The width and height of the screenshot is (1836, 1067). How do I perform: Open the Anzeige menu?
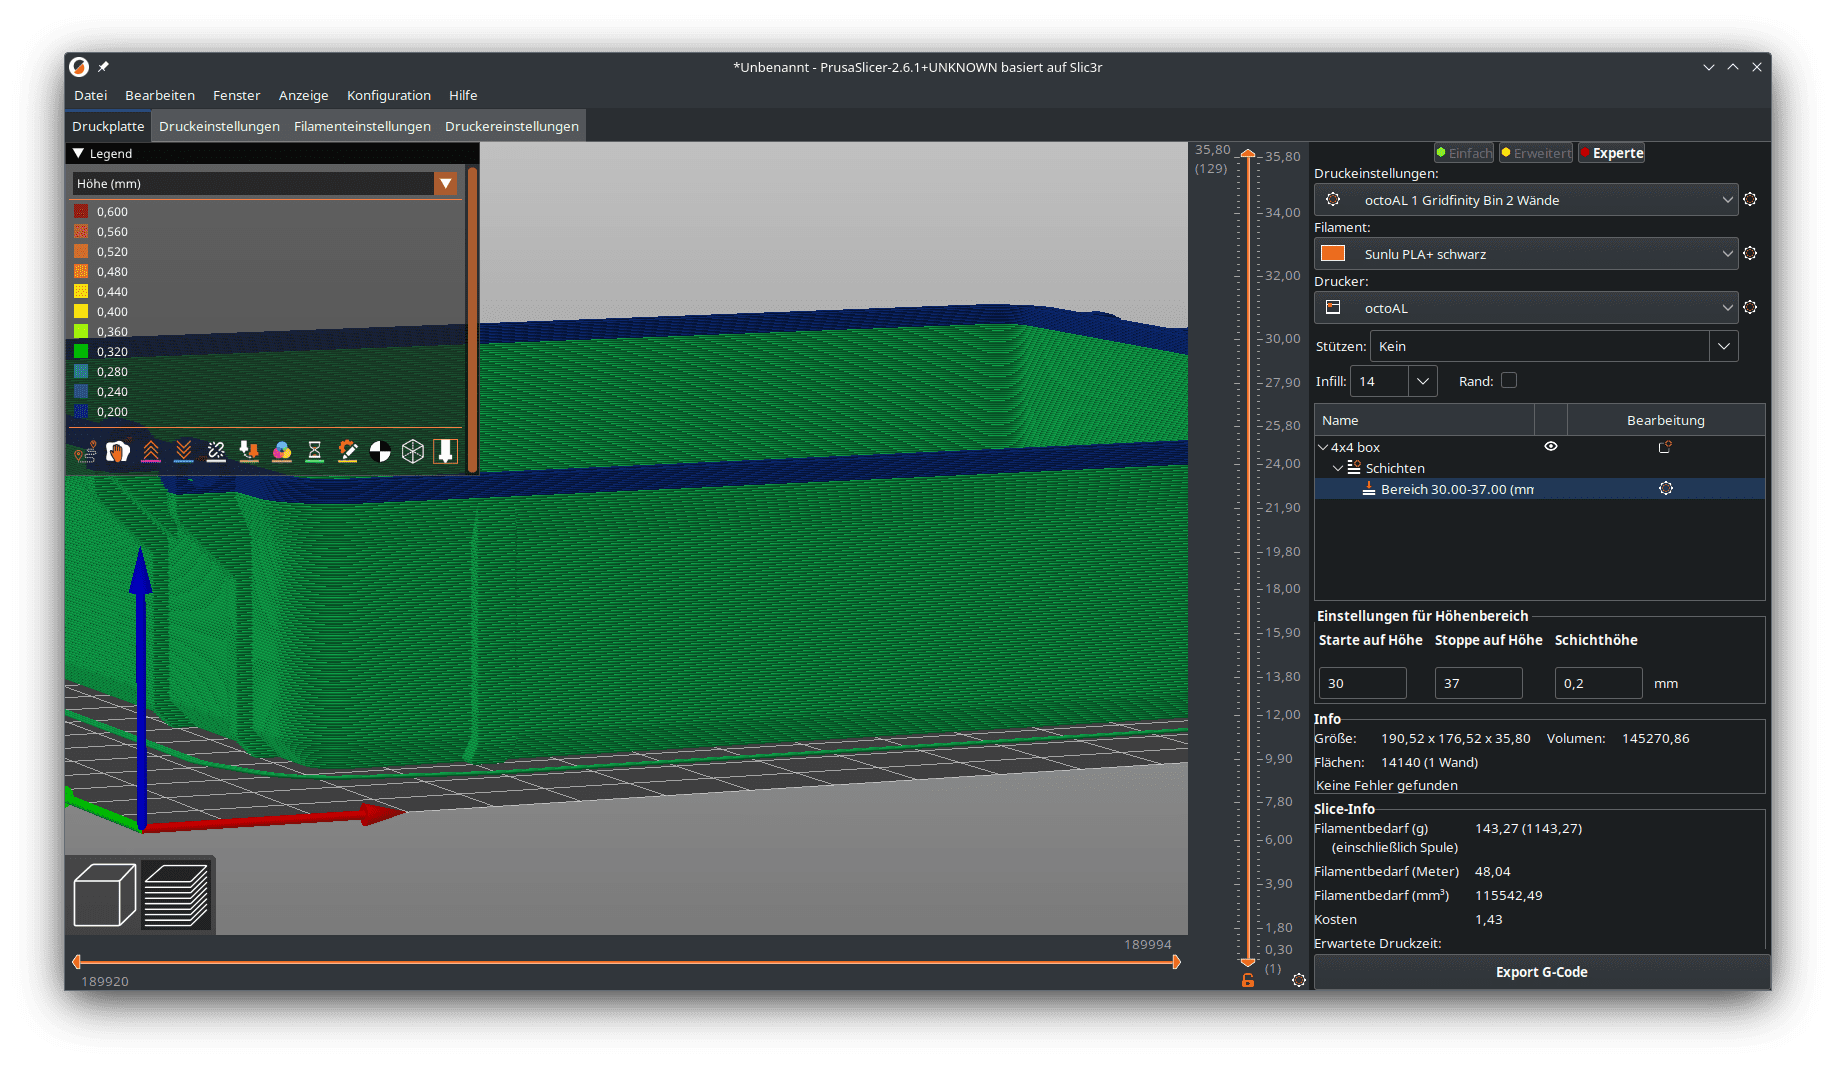pos(303,95)
